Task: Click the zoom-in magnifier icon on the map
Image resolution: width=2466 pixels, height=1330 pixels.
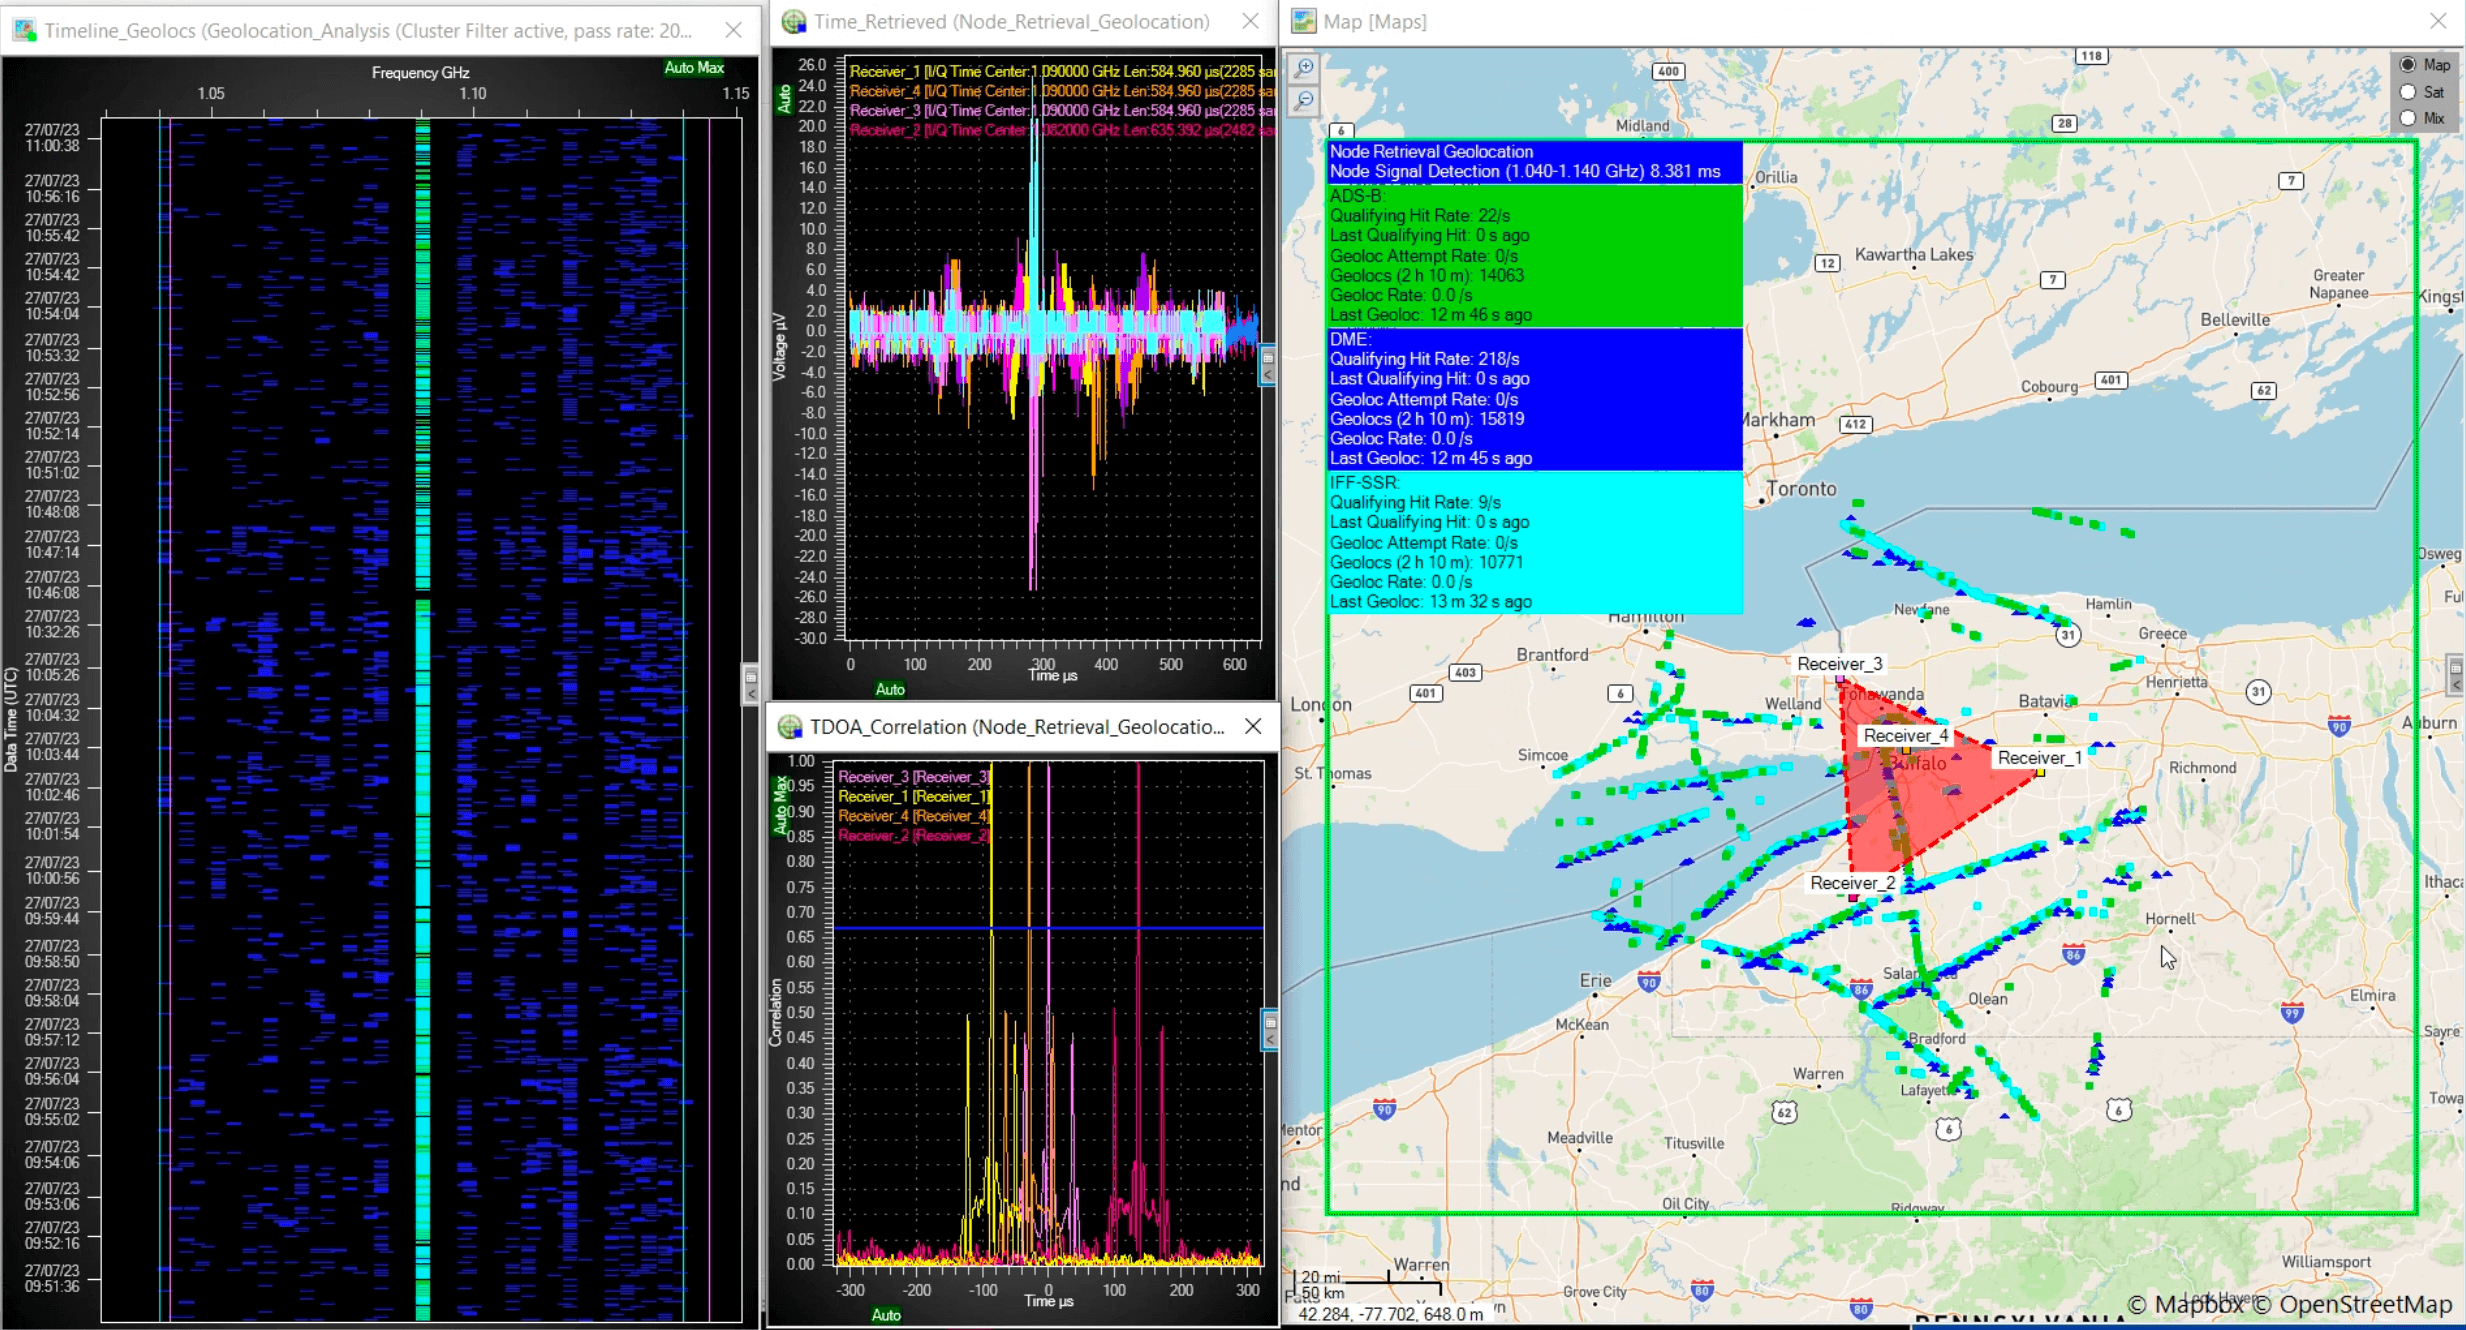Action: point(1303,68)
